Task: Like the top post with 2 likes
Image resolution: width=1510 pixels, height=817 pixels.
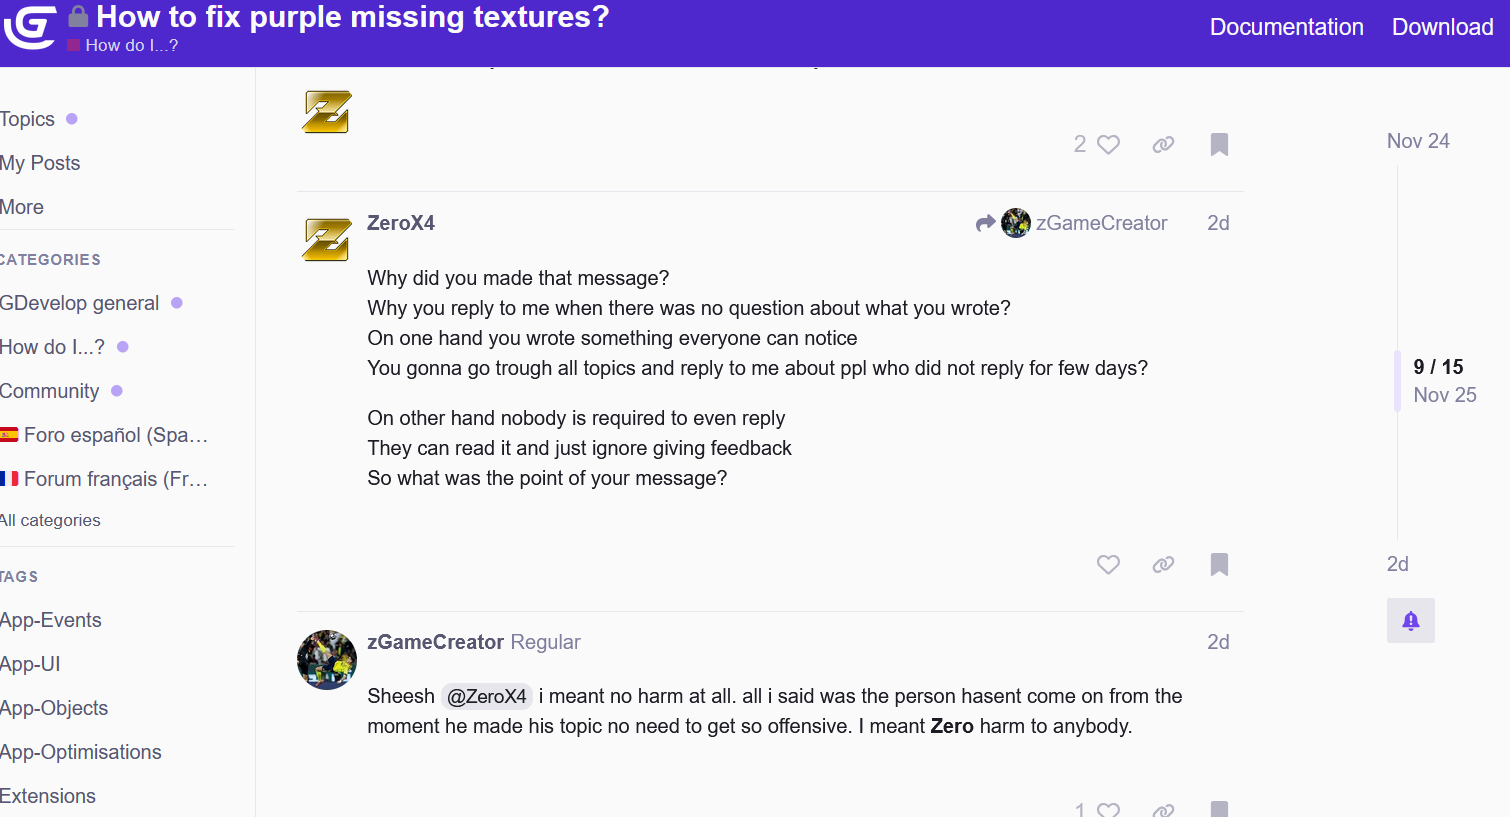Action: tap(1108, 145)
